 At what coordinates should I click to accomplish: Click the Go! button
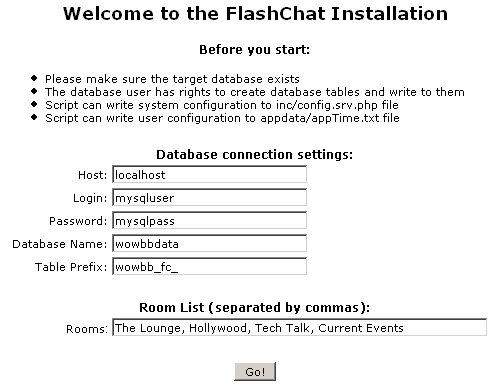pos(255,372)
